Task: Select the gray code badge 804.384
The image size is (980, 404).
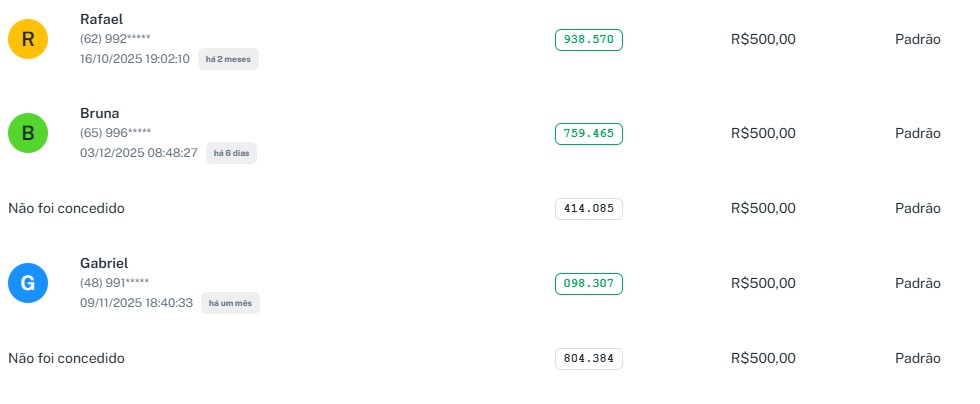Action: coord(589,359)
